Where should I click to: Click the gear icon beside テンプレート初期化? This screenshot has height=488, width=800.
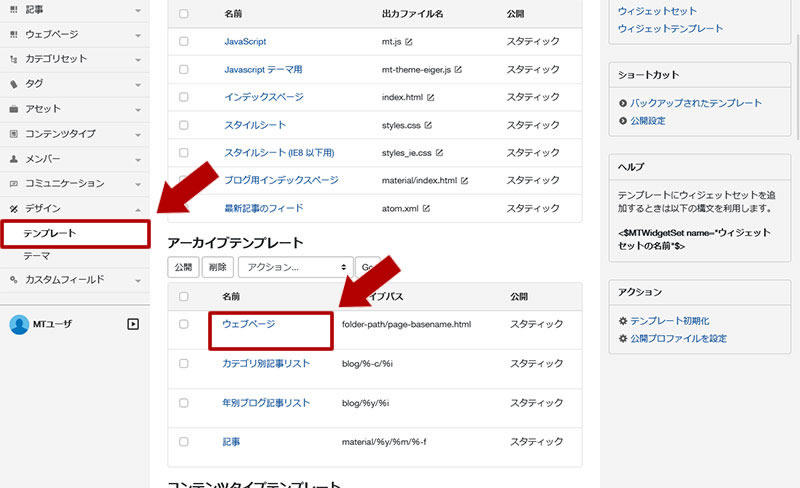(x=622, y=321)
